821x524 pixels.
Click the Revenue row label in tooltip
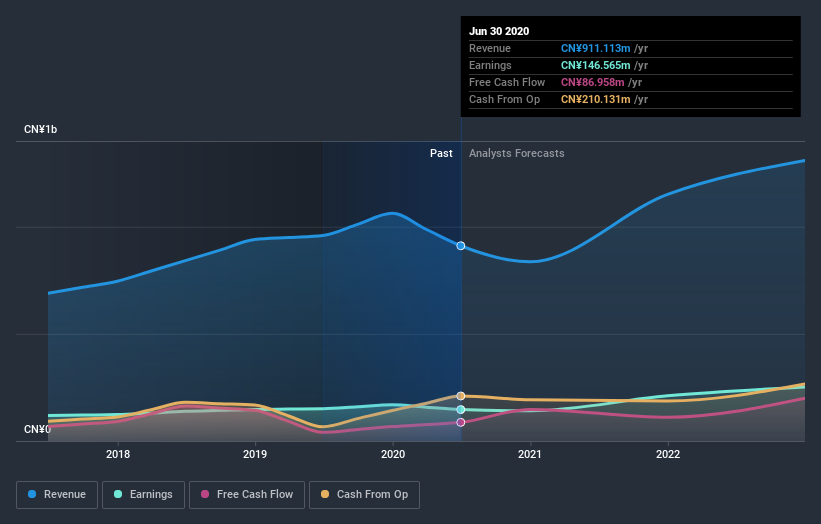coord(490,48)
